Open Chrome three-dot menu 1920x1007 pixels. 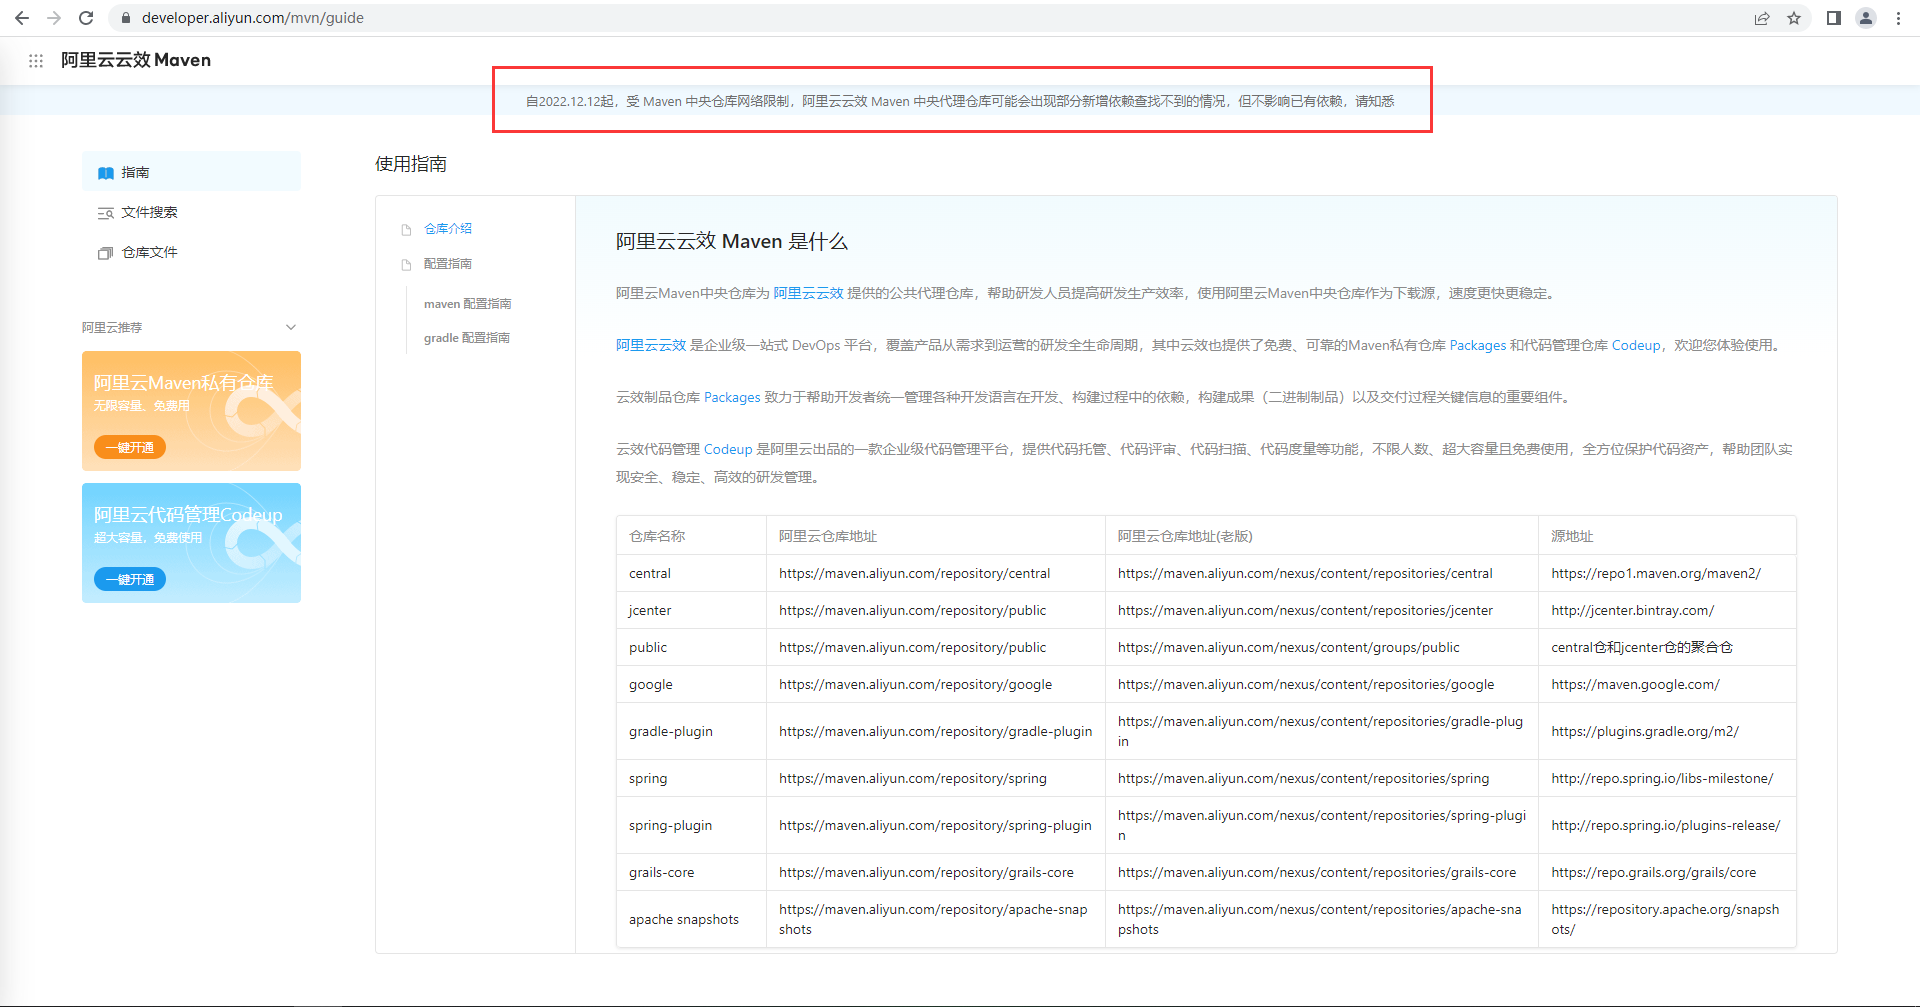coord(1898,18)
